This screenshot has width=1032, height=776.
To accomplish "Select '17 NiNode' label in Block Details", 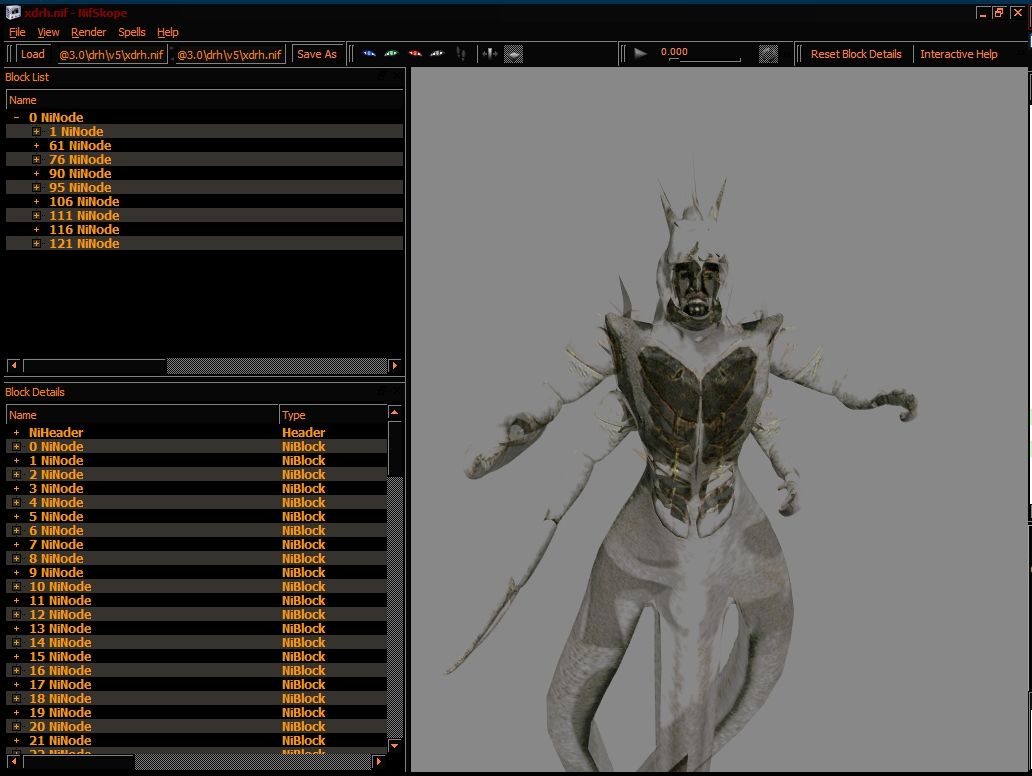I will tap(60, 685).
